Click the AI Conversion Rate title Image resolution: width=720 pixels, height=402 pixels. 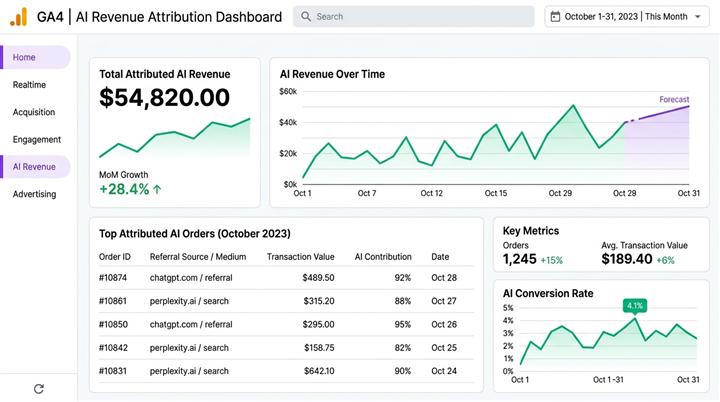tap(548, 294)
